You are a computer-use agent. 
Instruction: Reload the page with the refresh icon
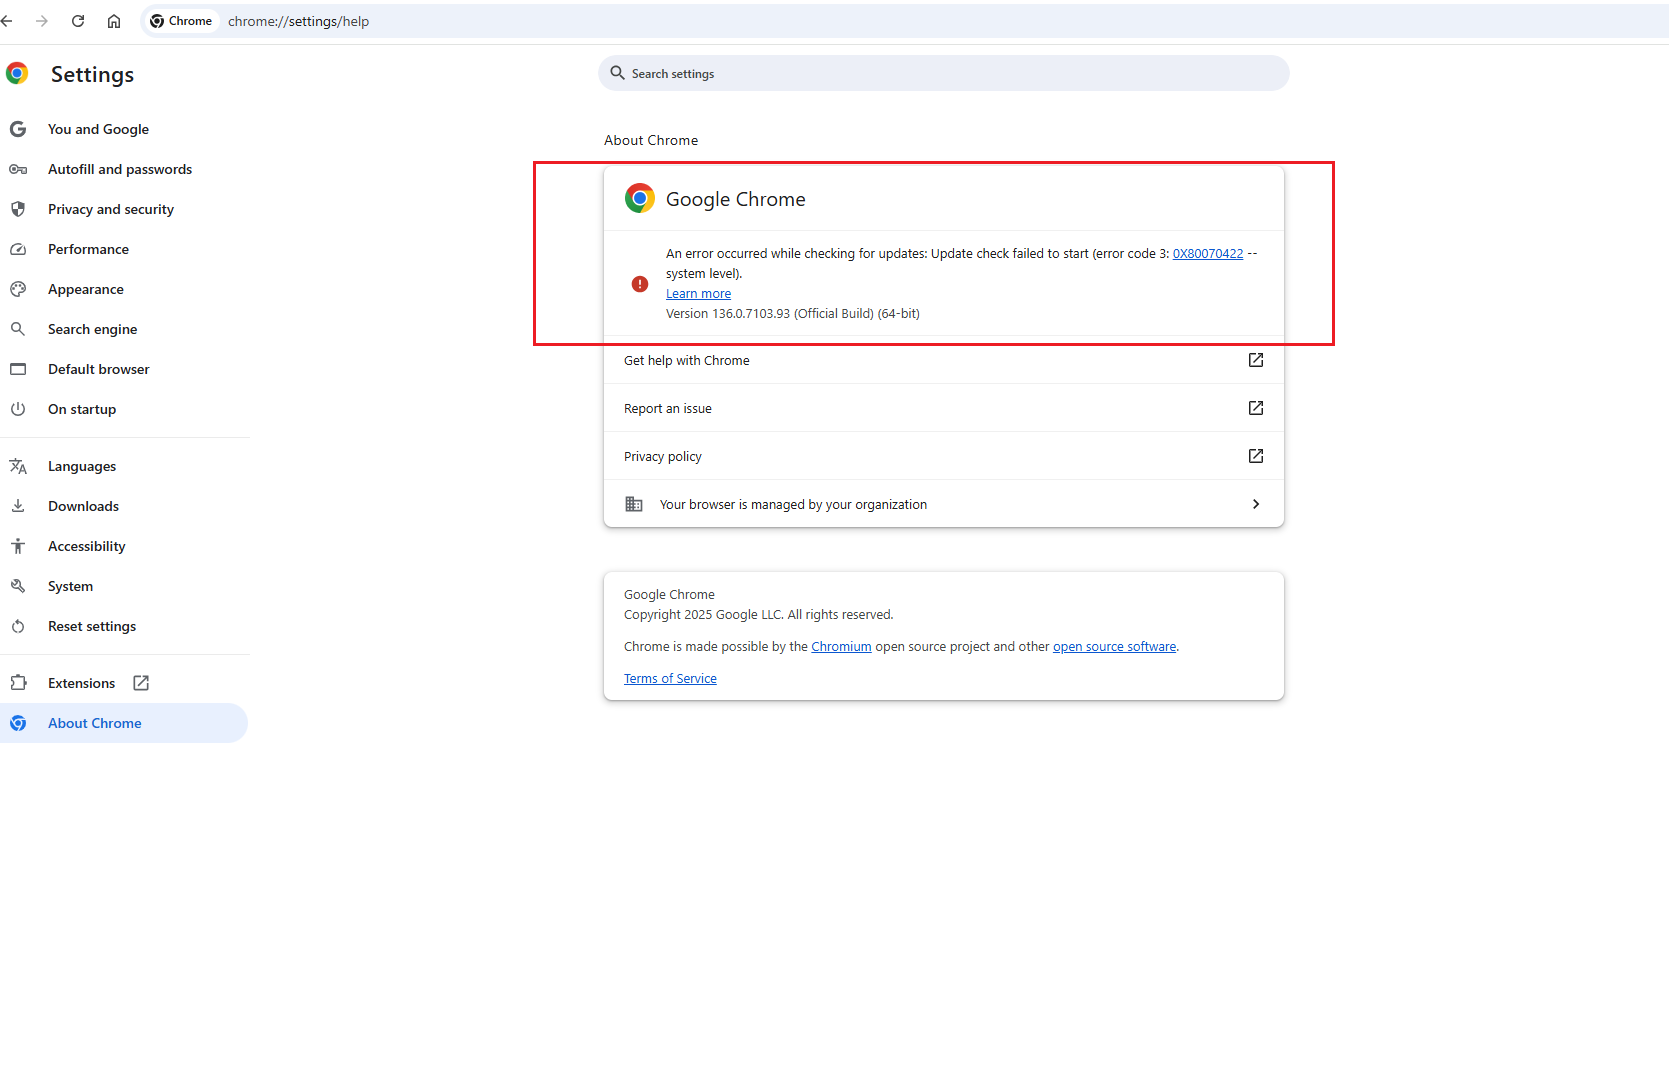pos(78,21)
